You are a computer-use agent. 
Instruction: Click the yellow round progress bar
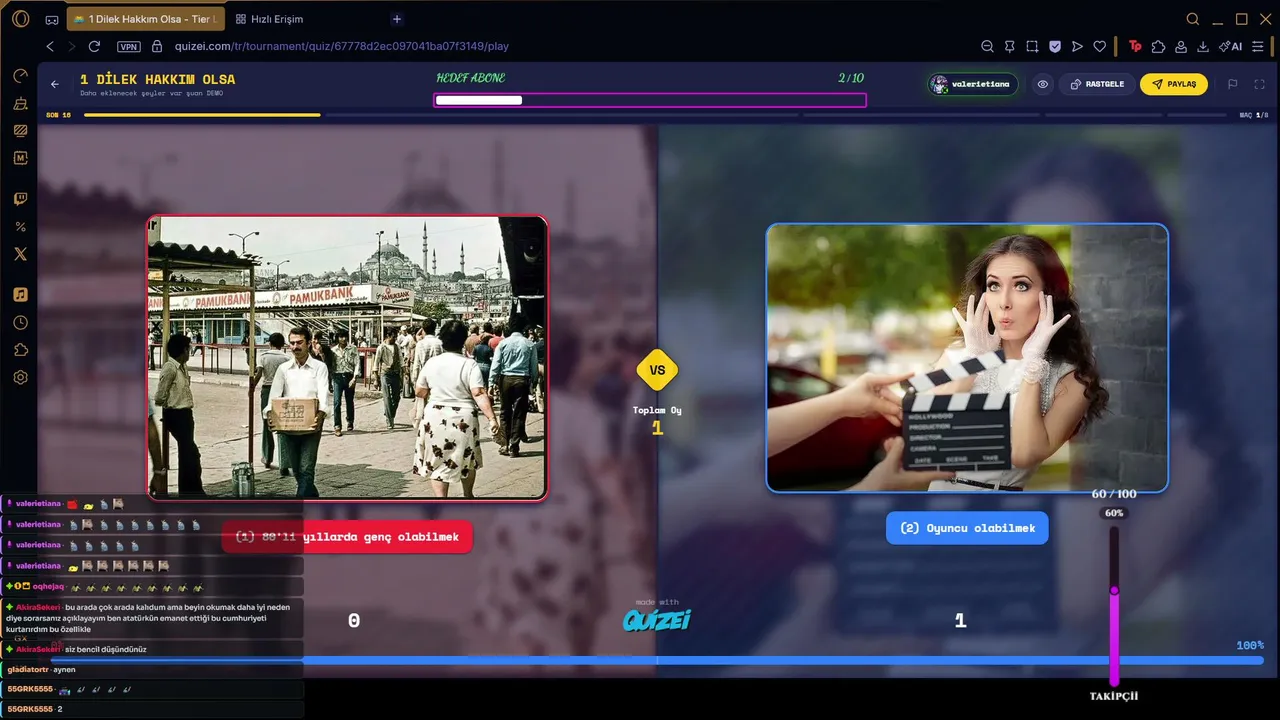click(x=202, y=115)
